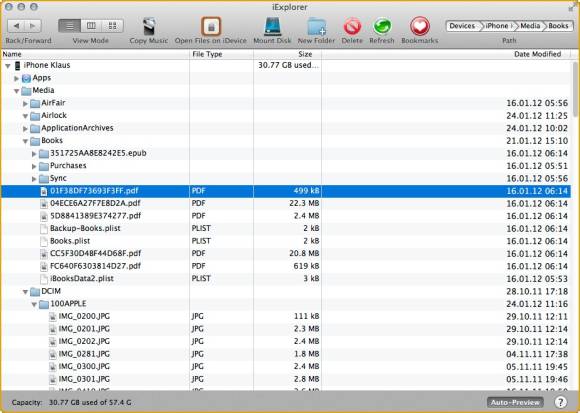The width and height of the screenshot is (580, 413).
Task: Click the capacity text 30.77 GB used
Action: pos(90,403)
